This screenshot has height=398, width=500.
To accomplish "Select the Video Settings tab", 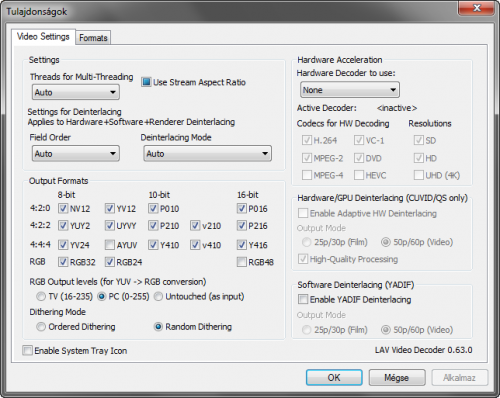I will (43, 36).
